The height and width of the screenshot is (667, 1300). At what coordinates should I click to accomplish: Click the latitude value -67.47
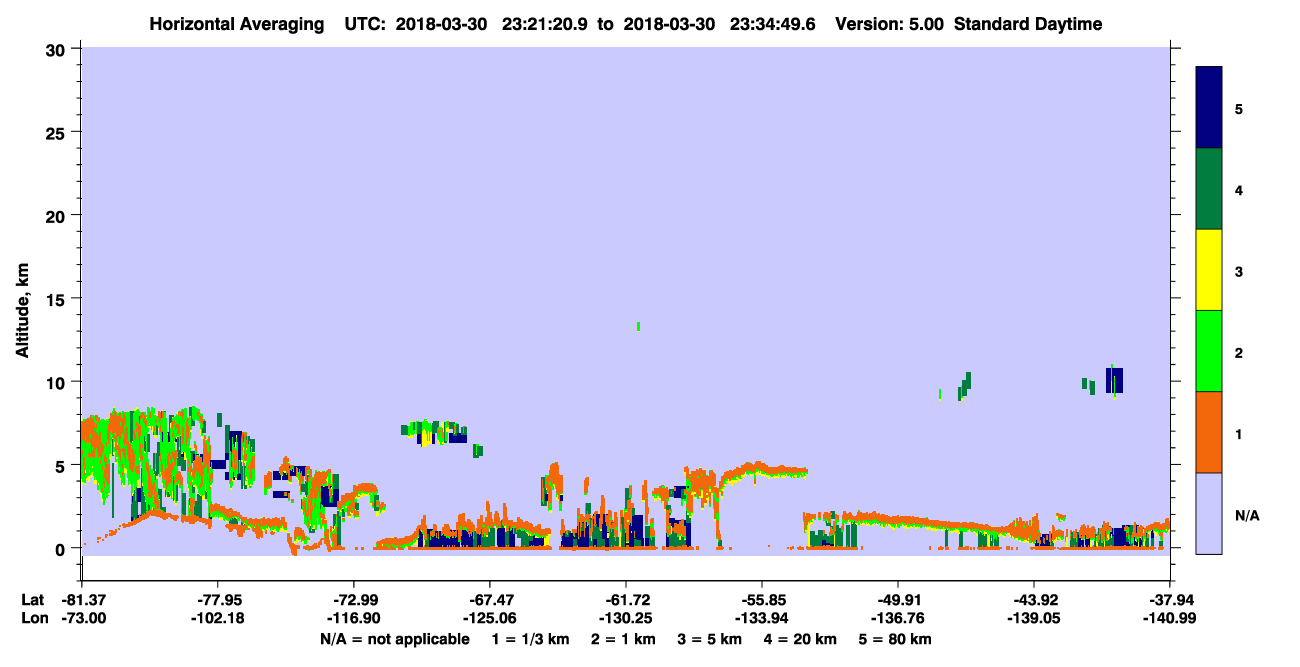[489, 600]
